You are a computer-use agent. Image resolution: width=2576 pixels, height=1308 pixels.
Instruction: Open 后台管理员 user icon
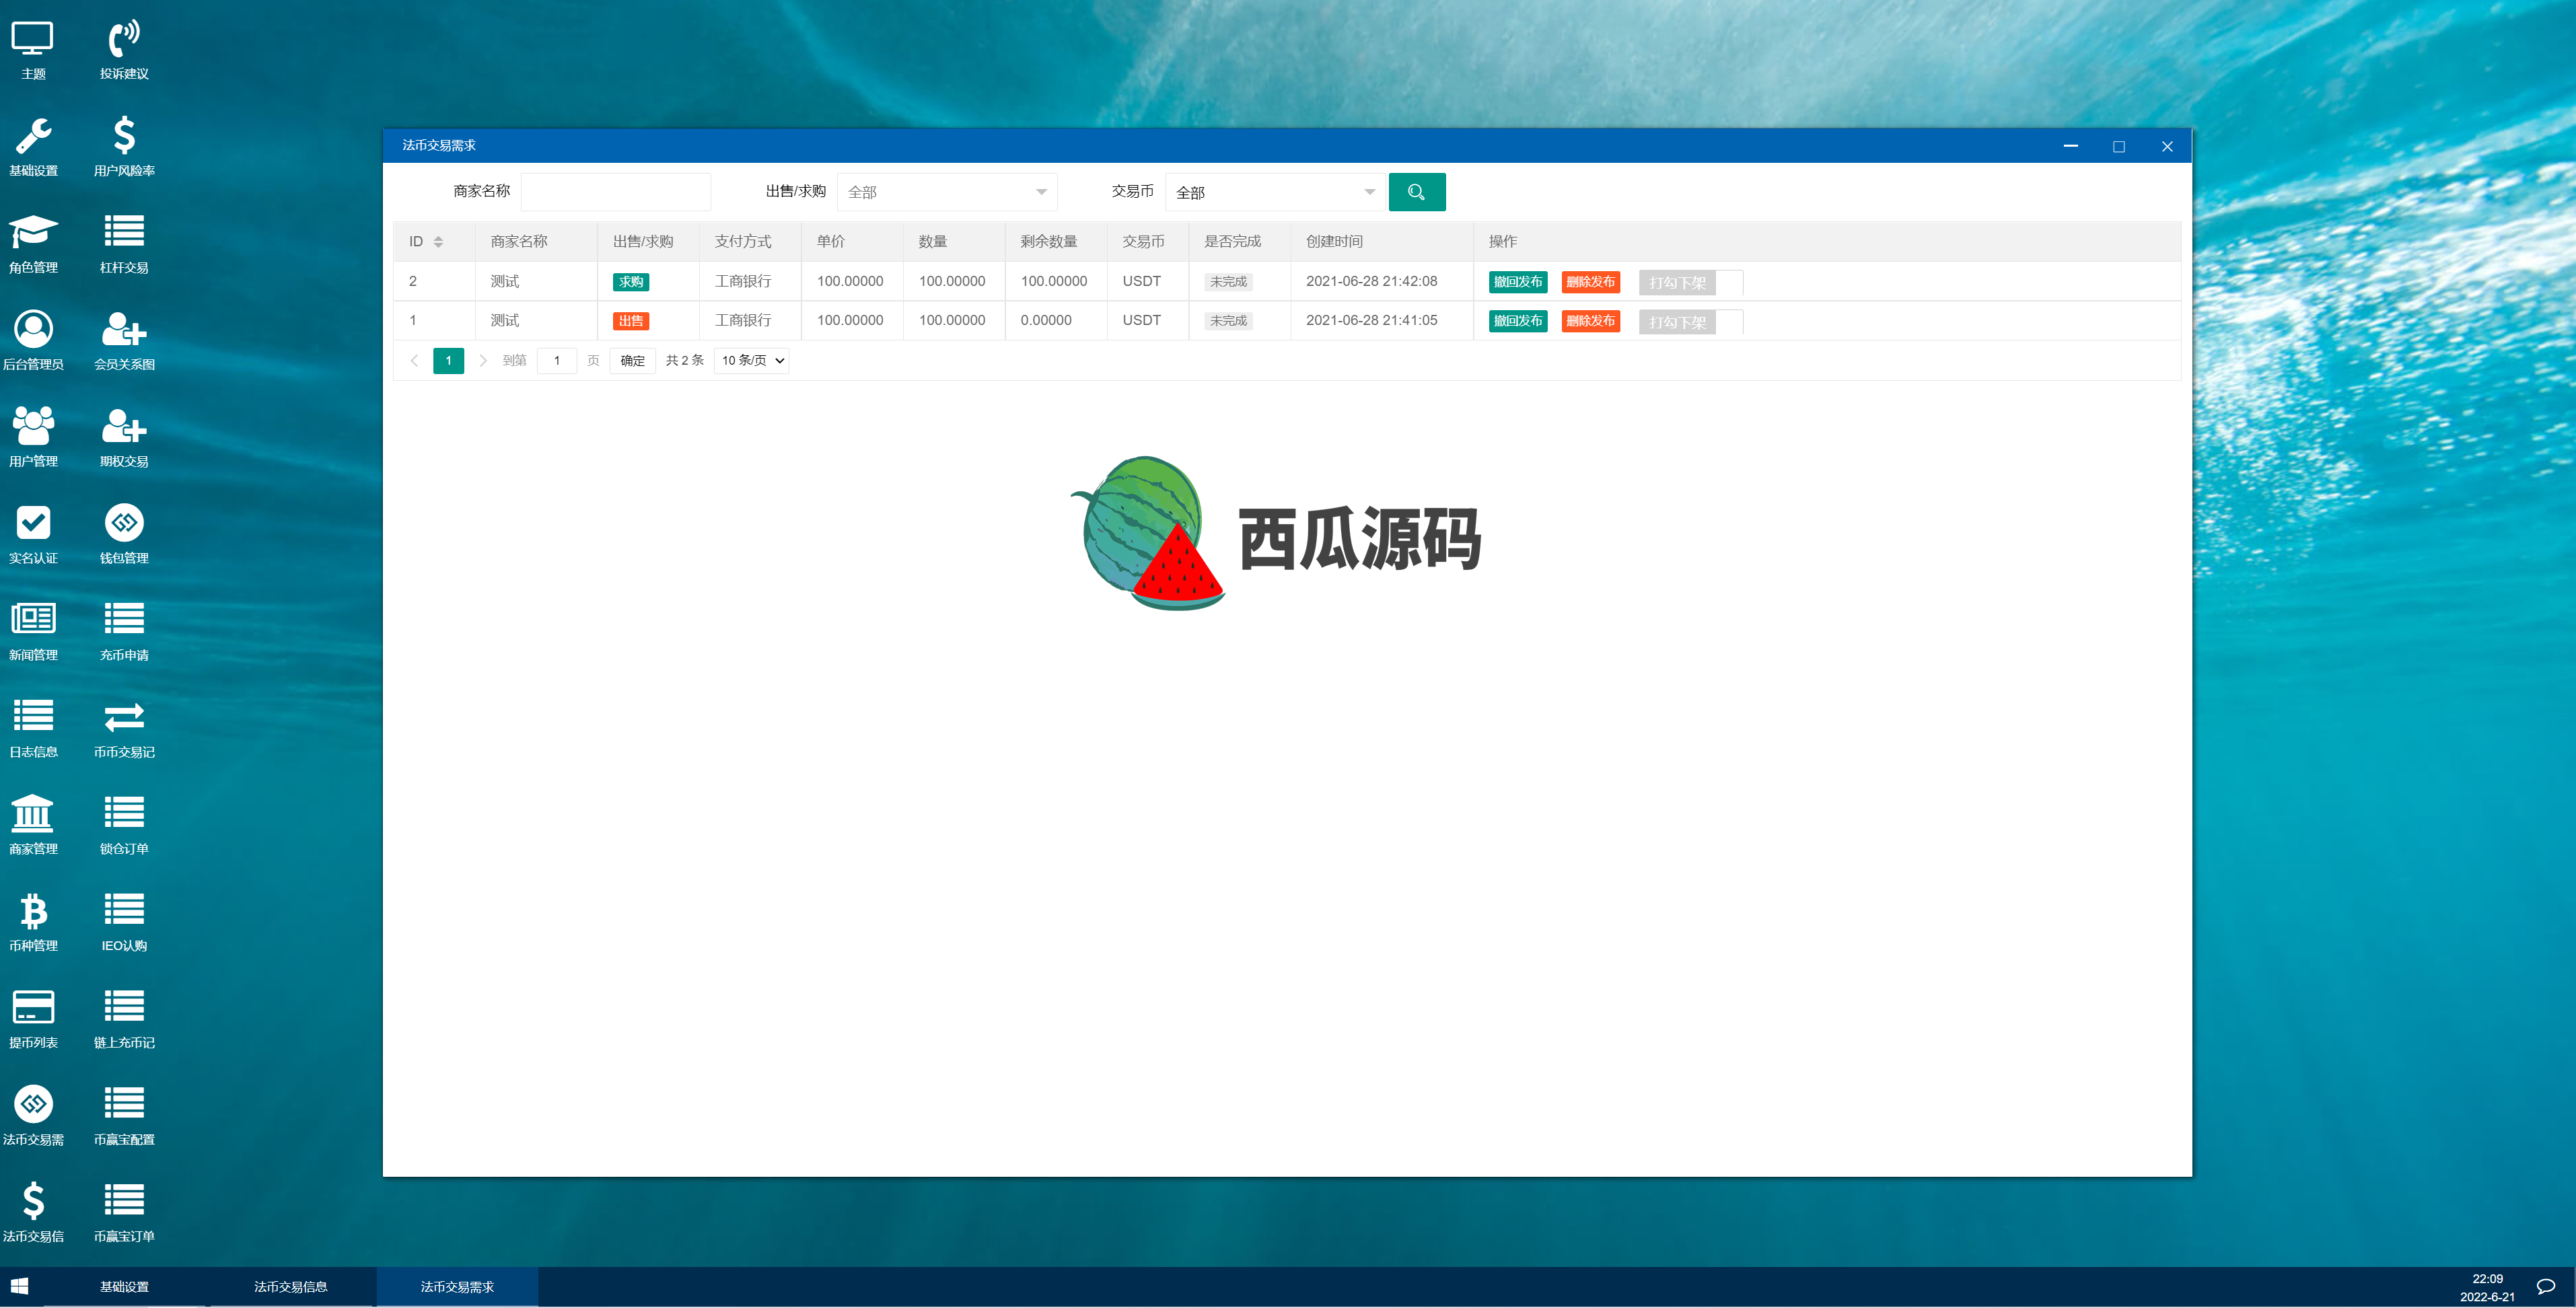33,341
